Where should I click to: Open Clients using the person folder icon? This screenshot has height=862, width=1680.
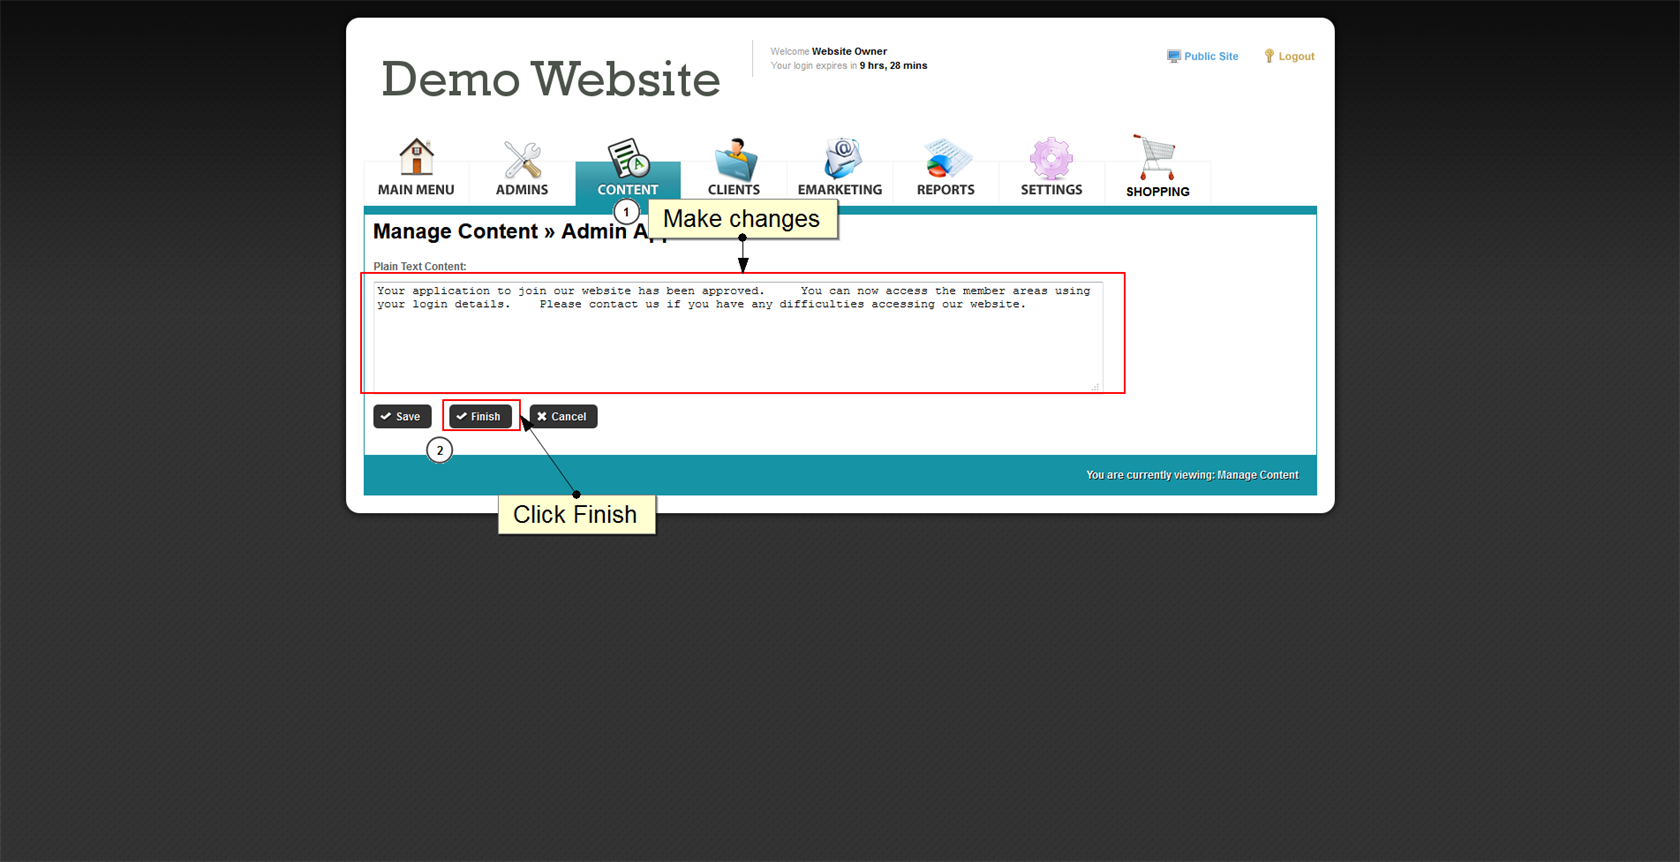click(735, 159)
